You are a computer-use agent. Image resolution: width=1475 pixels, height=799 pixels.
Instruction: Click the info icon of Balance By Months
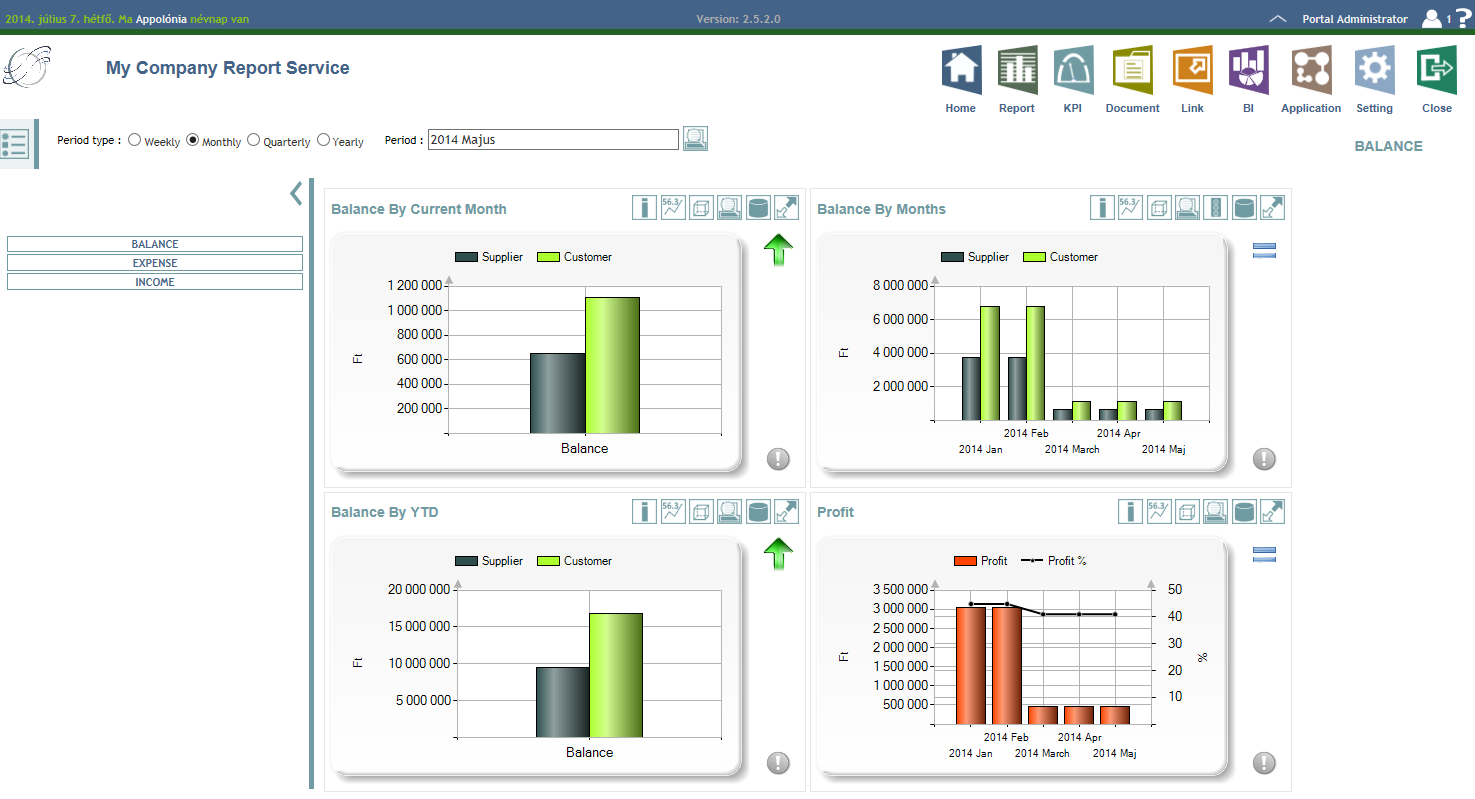tap(1102, 208)
